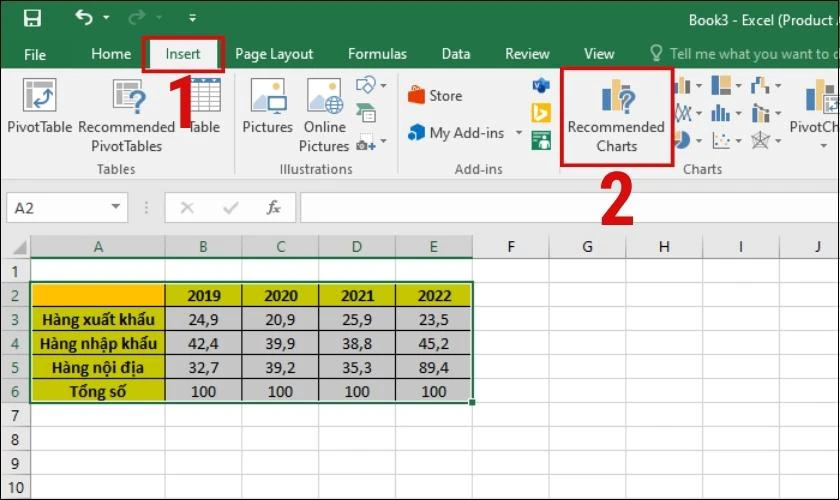
Task: Open the Office Store add-ins
Action: click(x=435, y=96)
